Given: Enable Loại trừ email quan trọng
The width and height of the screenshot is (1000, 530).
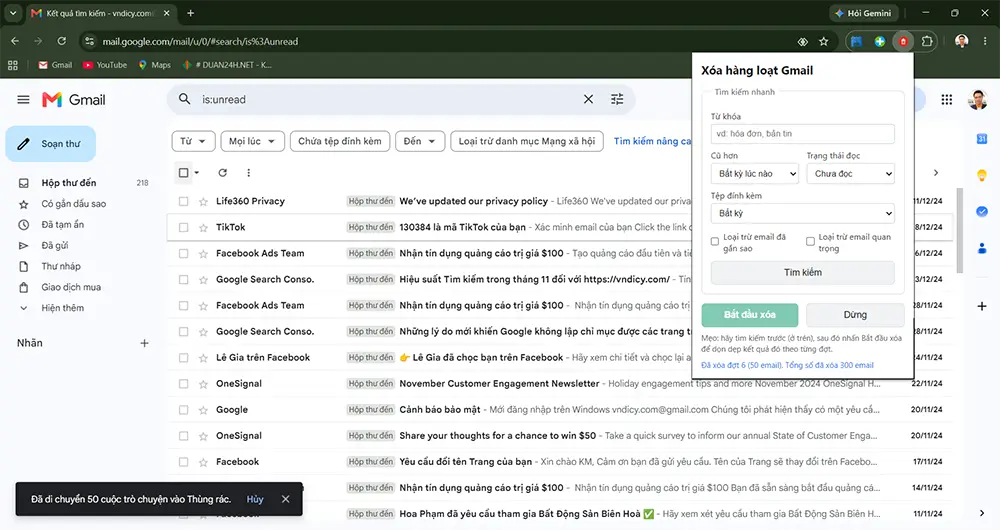Looking at the screenshot, I should pyautogui.click(x=811, y=242).
